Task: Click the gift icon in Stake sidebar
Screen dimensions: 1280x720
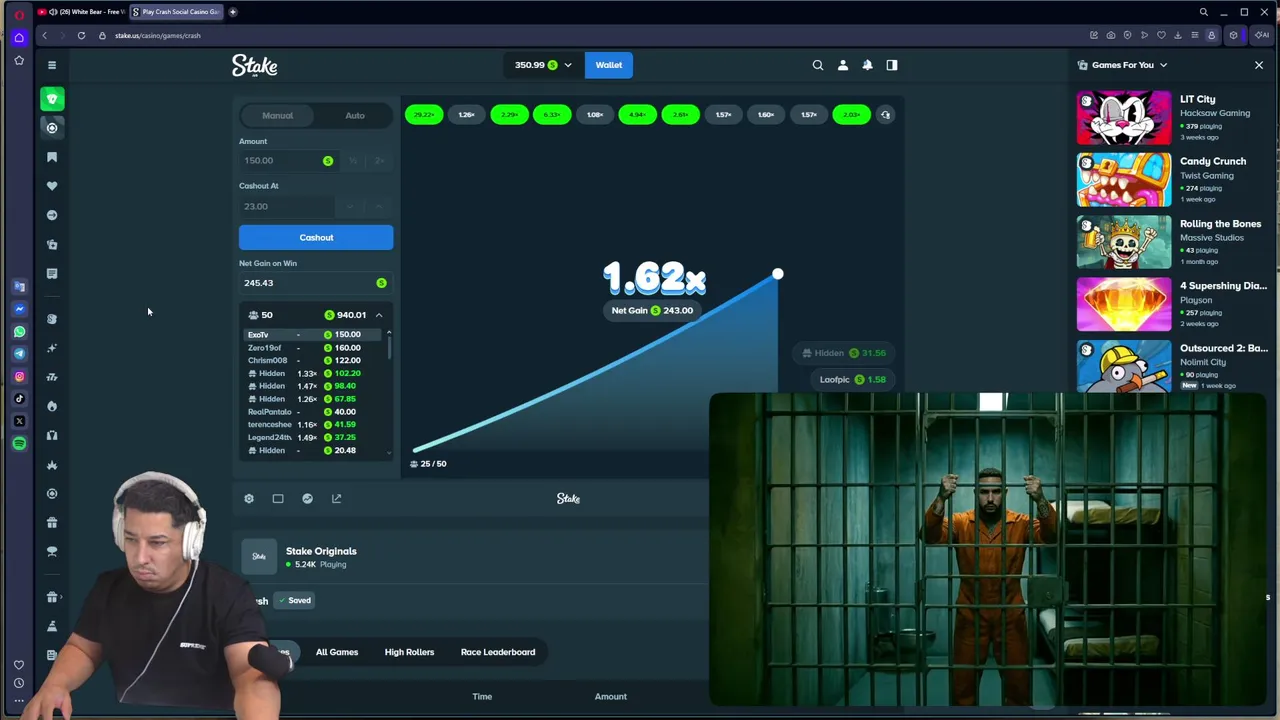Action: pyautogui.click(x=52, y=522)
